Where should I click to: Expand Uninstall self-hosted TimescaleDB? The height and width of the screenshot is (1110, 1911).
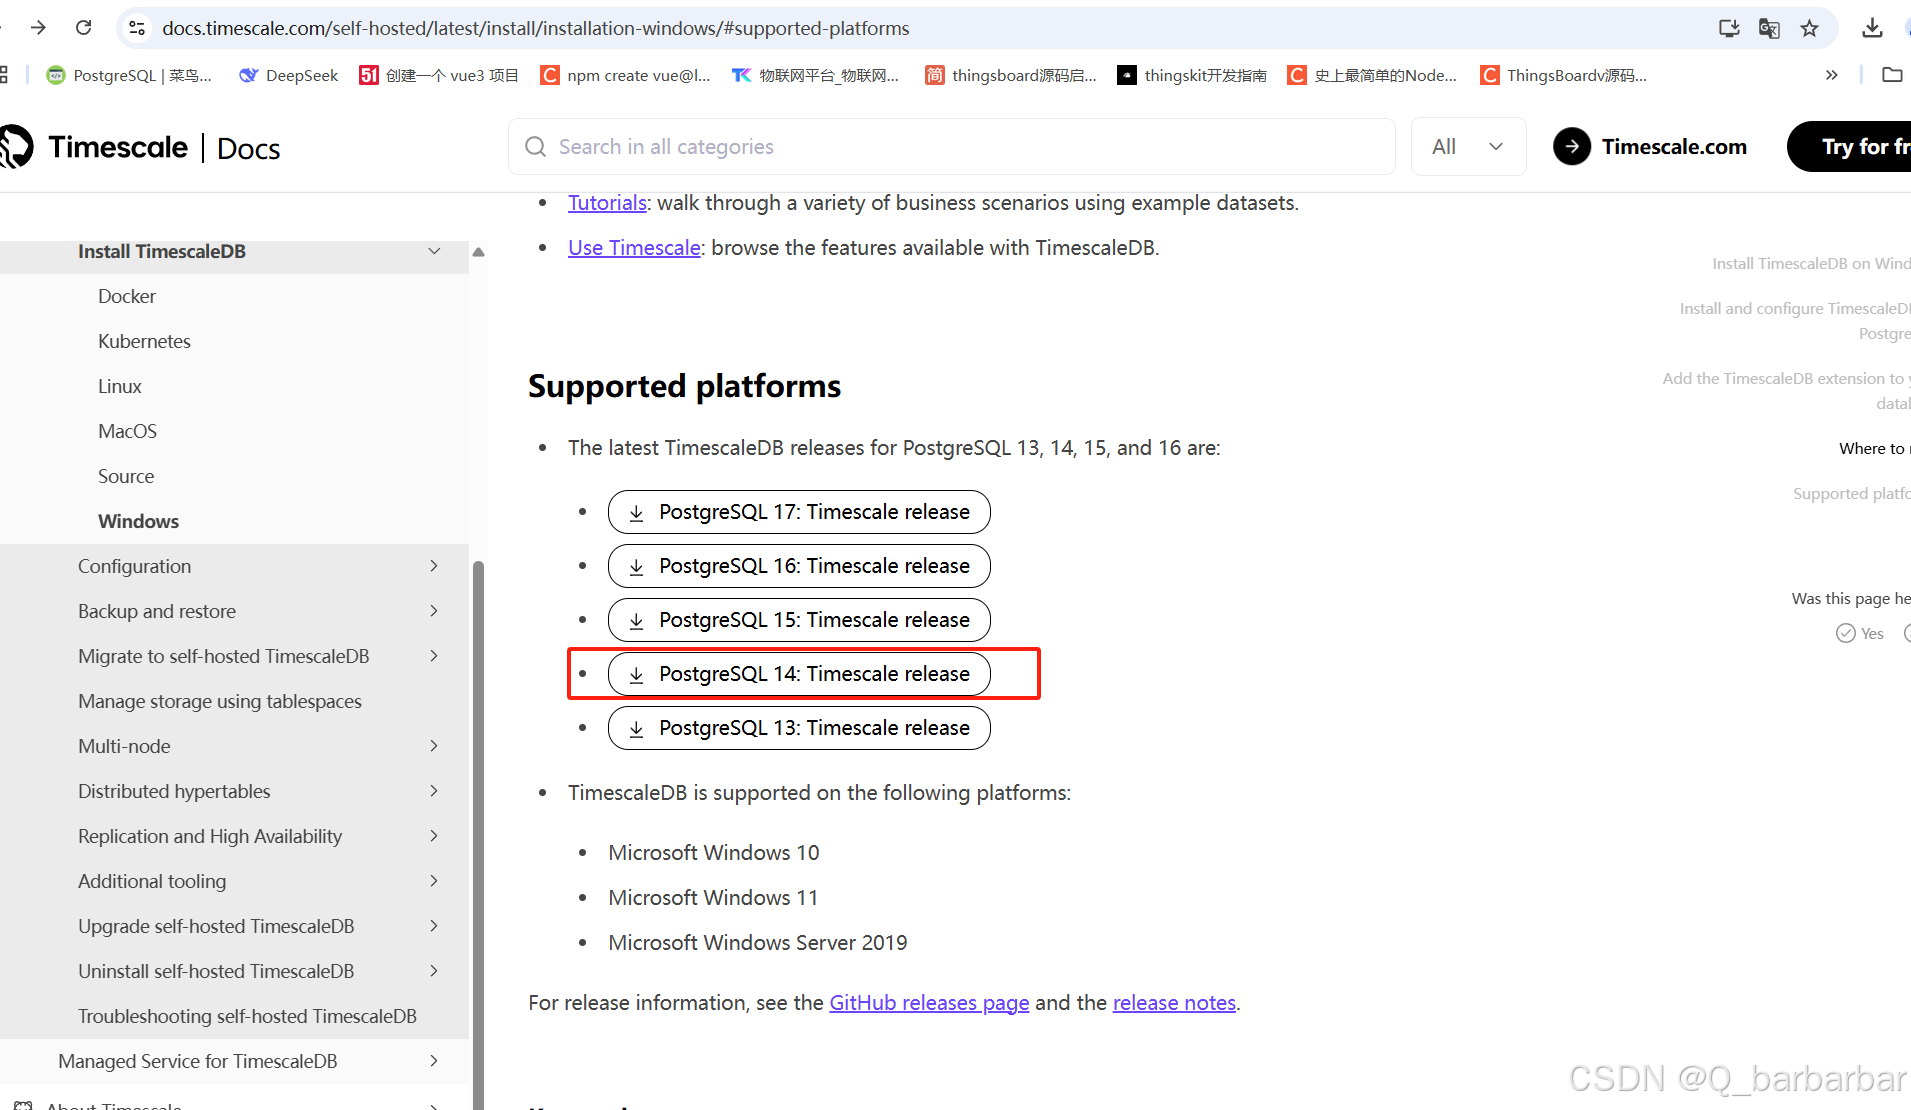pos(434,971)
